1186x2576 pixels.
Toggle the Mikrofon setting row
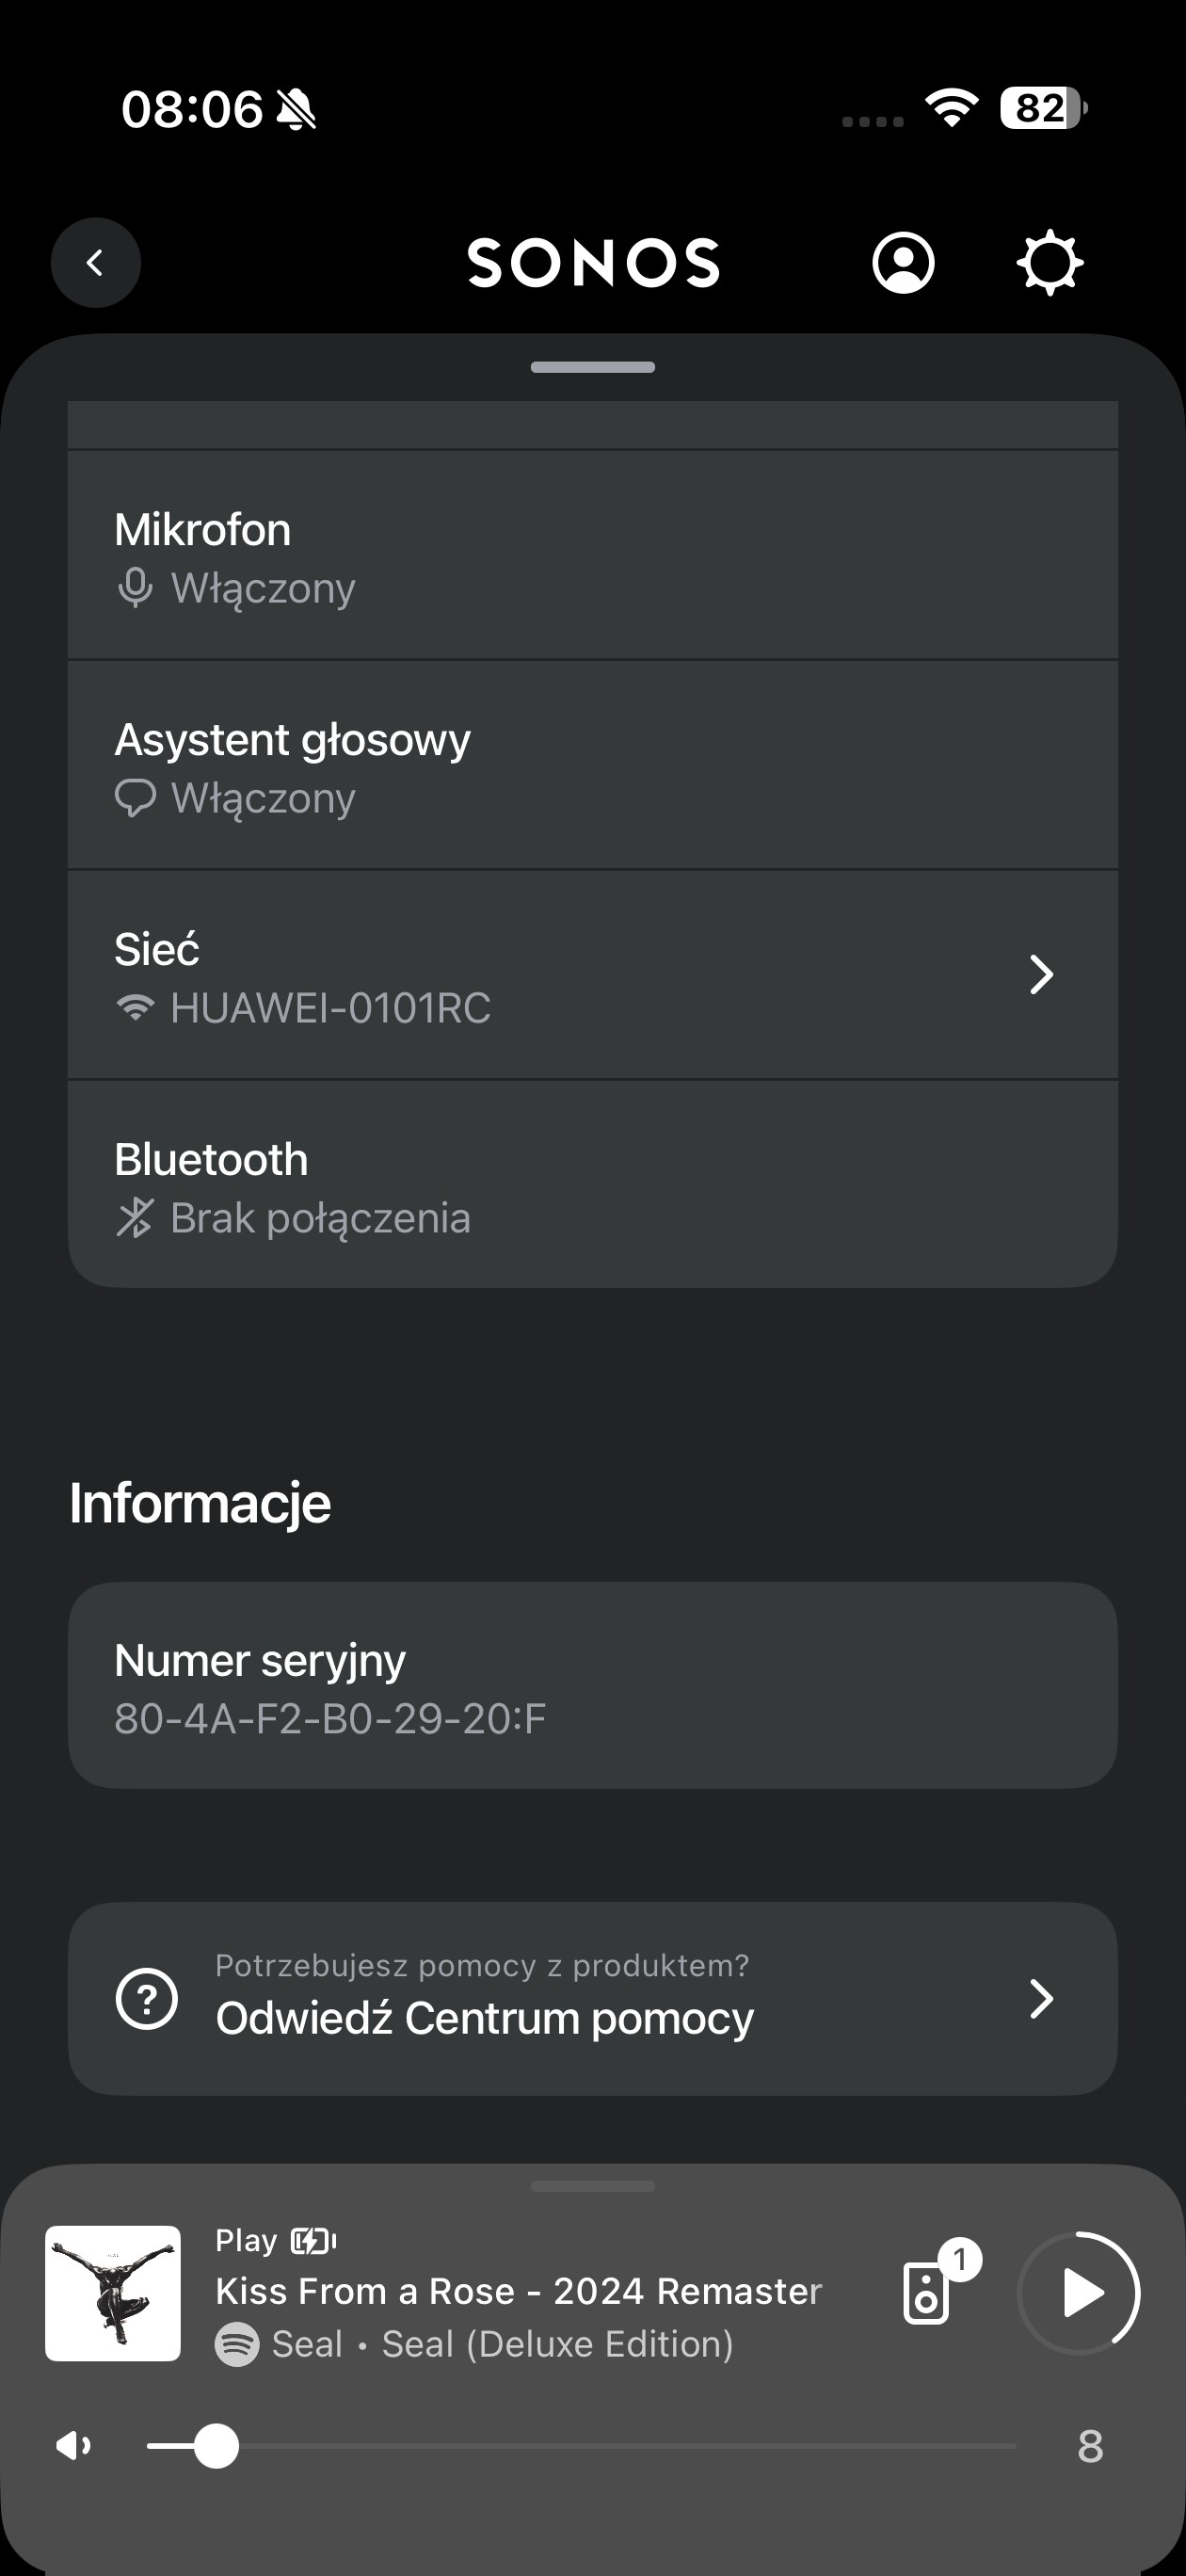[592, 556]
